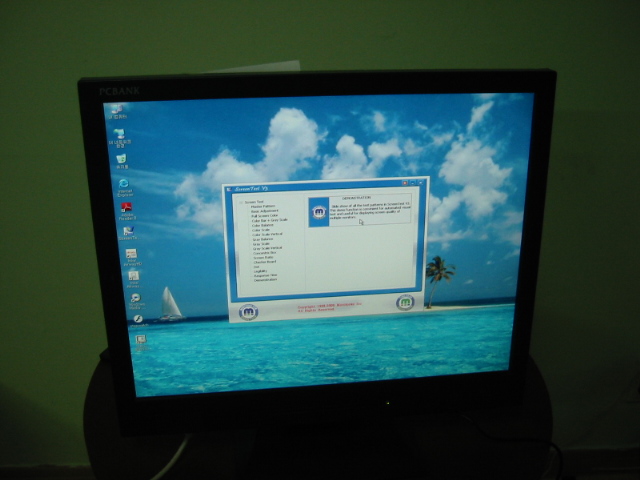
Task: Select Screen Test root node
Action: [x=254, y=202]
